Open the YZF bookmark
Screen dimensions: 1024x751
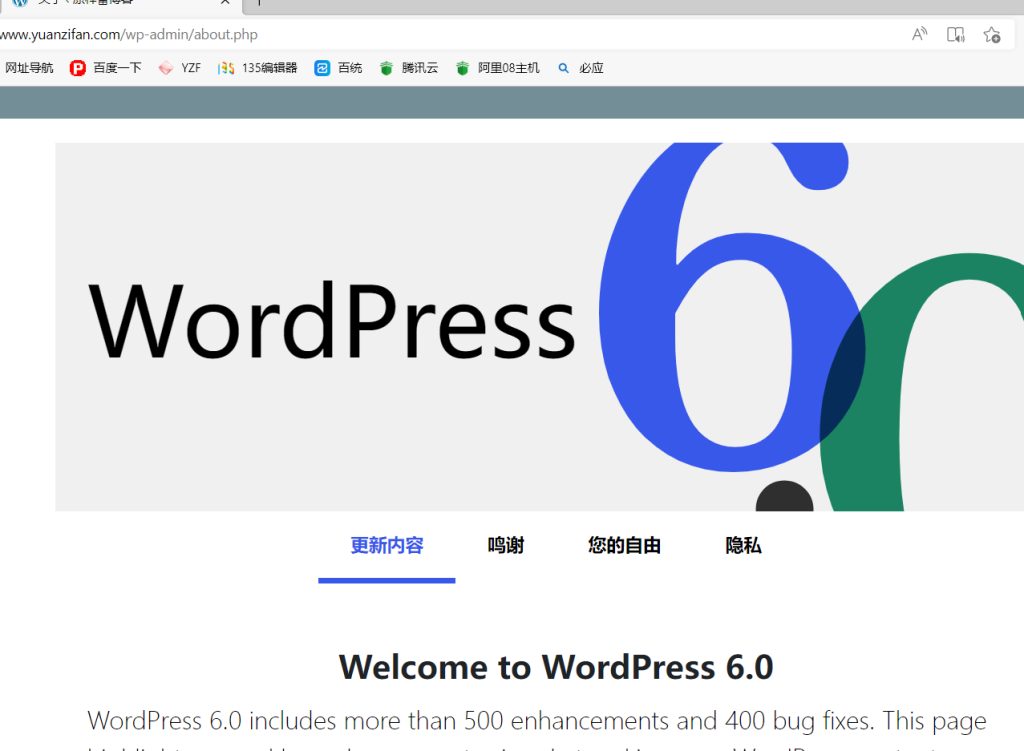pyautogui.click(x=180, y=68)
